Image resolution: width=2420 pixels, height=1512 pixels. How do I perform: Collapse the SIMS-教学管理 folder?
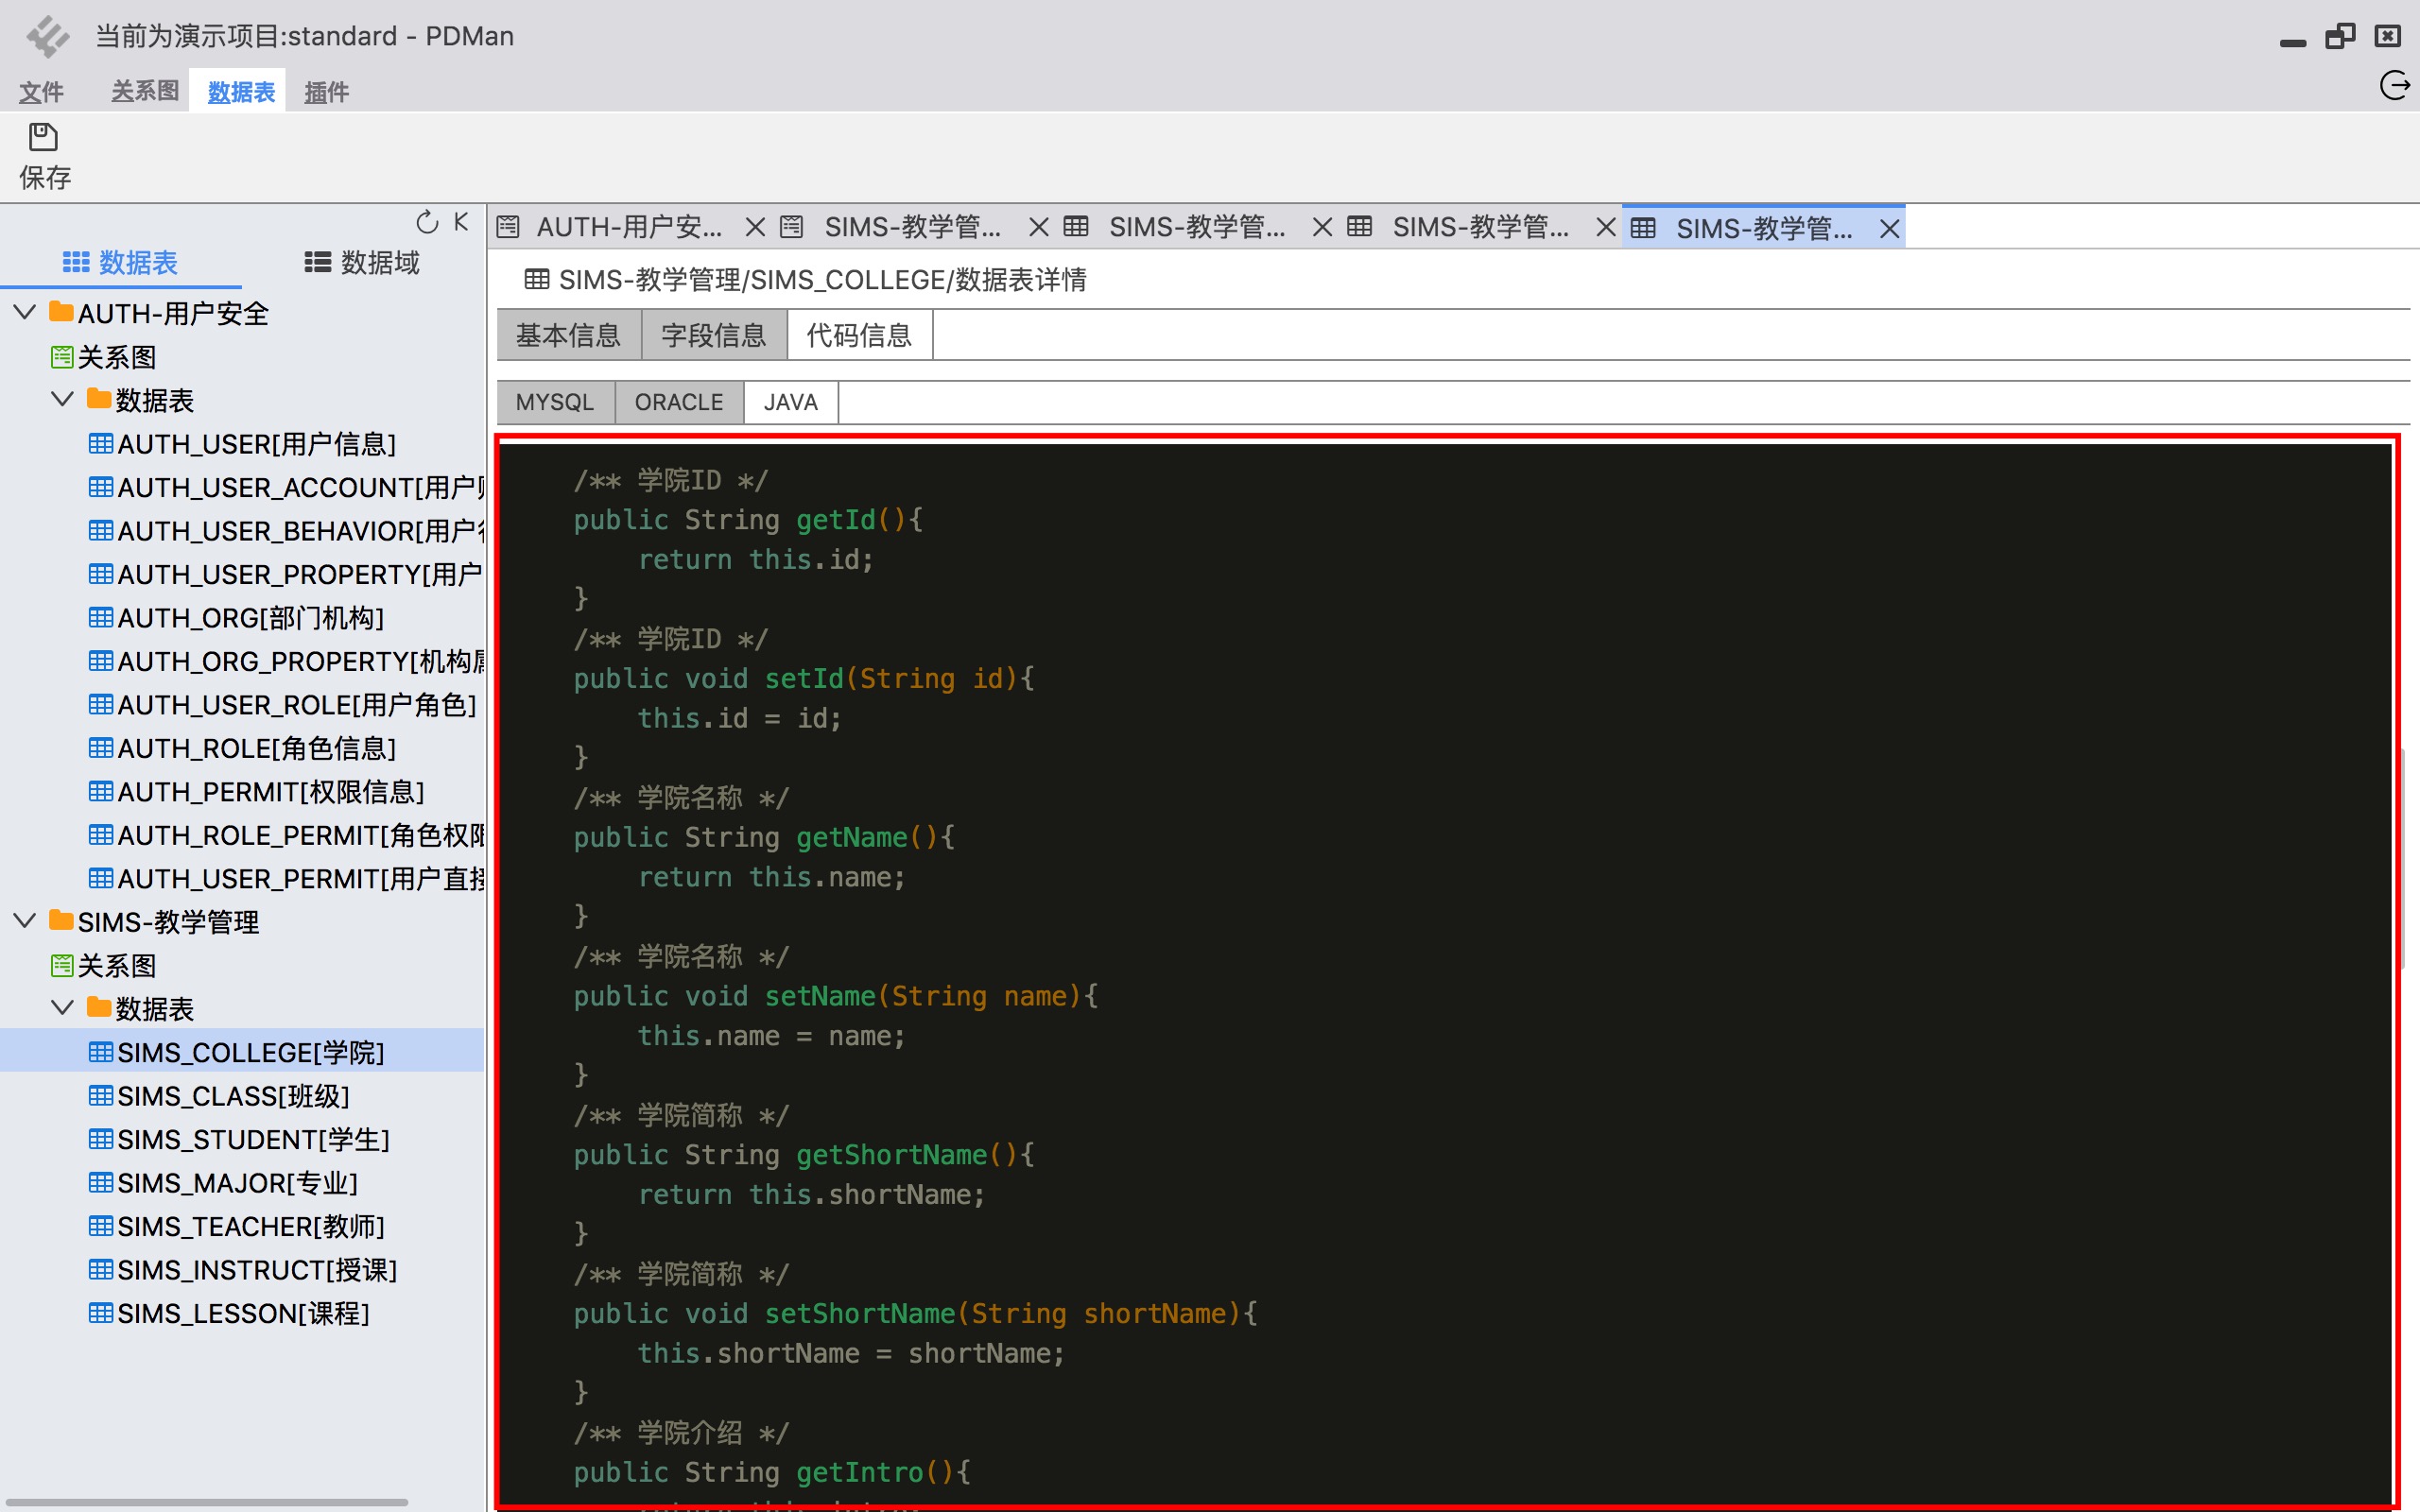click(x=25, y=921)
